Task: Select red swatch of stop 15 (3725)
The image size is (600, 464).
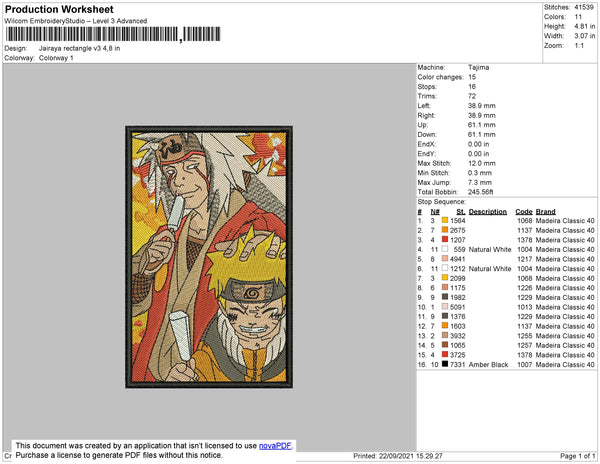Action: click(x=445, y=355)
